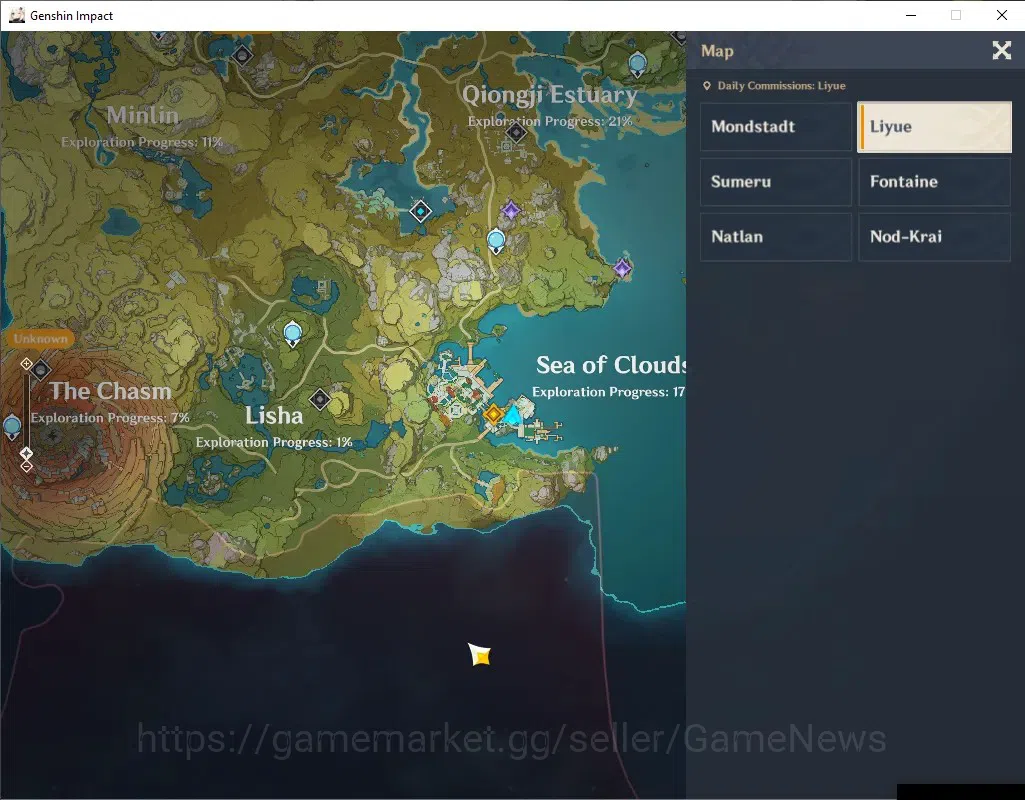Close the Map region panel
Image resolution: width=1025 pixels, height=800 pixels.
(1001, 50)
